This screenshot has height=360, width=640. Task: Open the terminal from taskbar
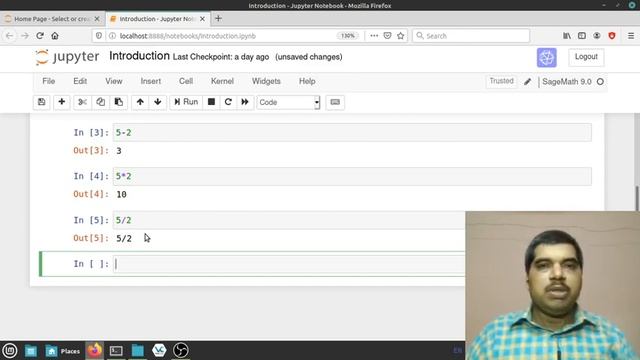pyautogui.click(x=116, y=351)
